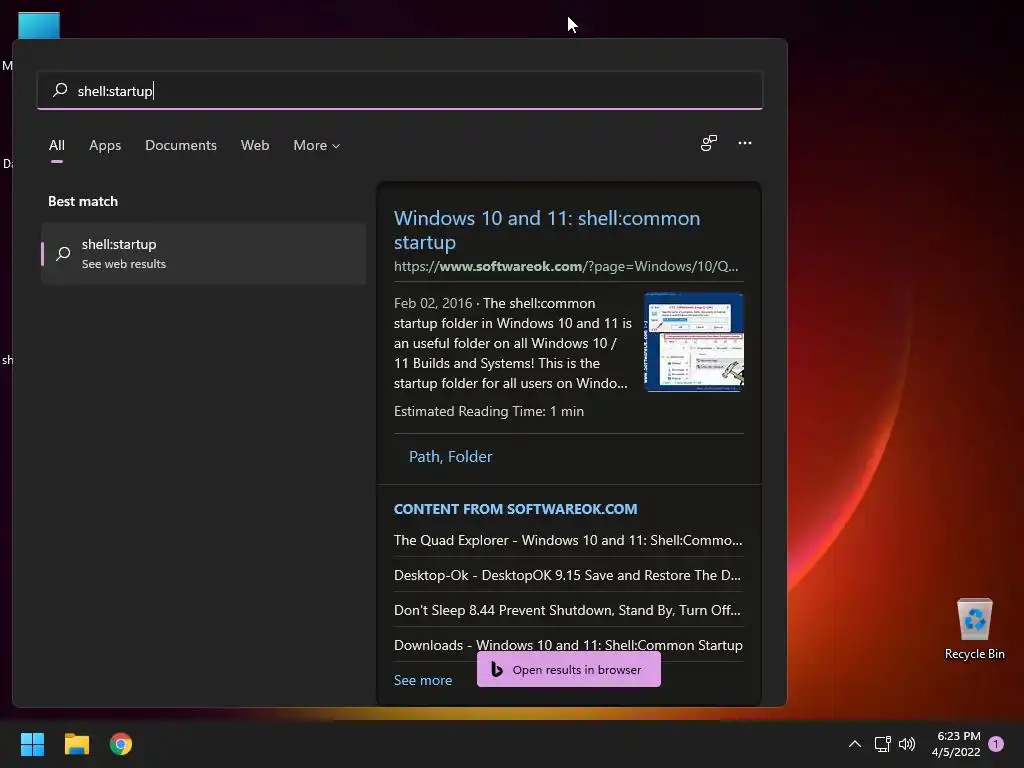Switch to the Web tab
1024x768 pixels.
point(255,145)
